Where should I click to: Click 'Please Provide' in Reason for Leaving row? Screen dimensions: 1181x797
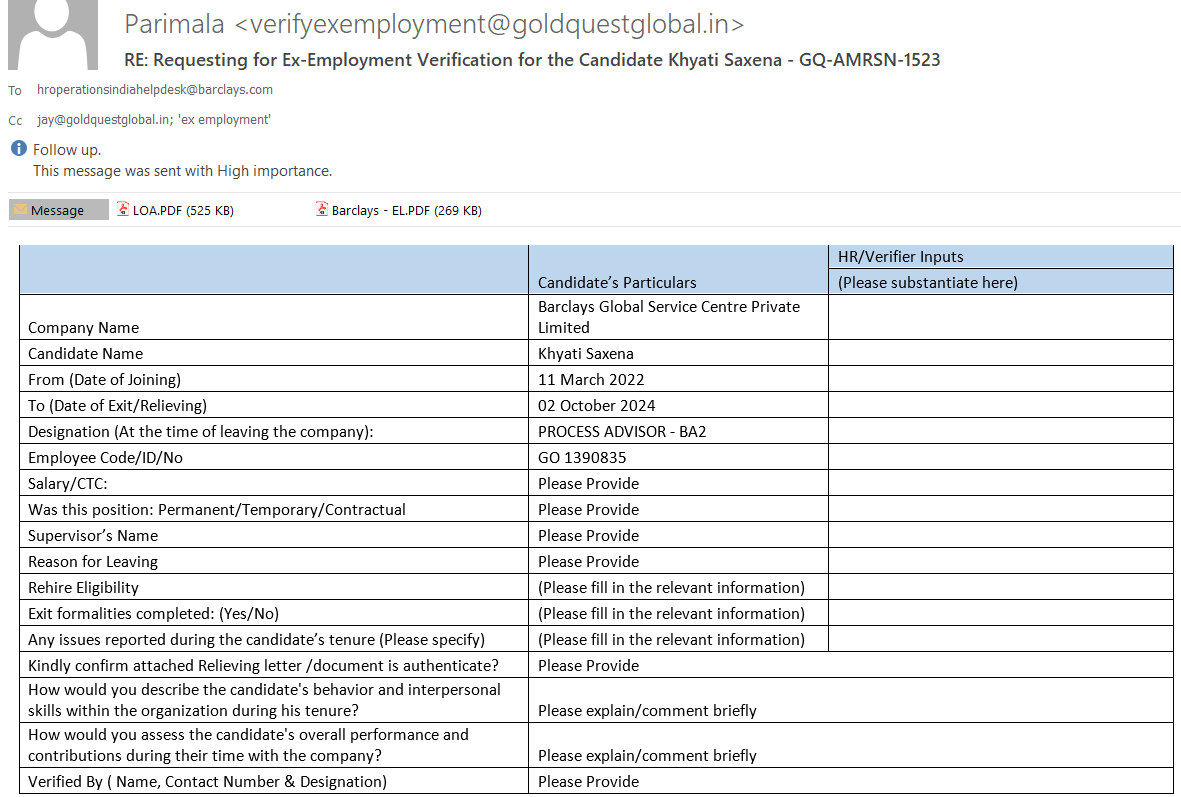tap(588, 561)
